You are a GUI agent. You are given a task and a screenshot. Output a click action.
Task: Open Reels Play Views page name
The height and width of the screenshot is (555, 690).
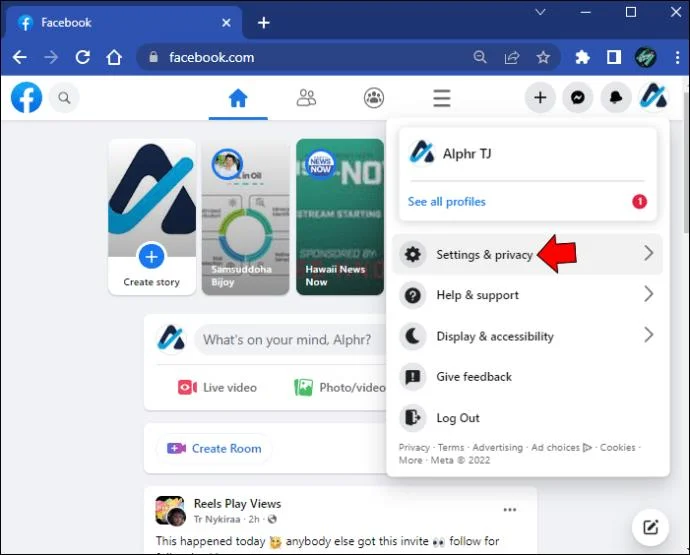tap(237, 504)
